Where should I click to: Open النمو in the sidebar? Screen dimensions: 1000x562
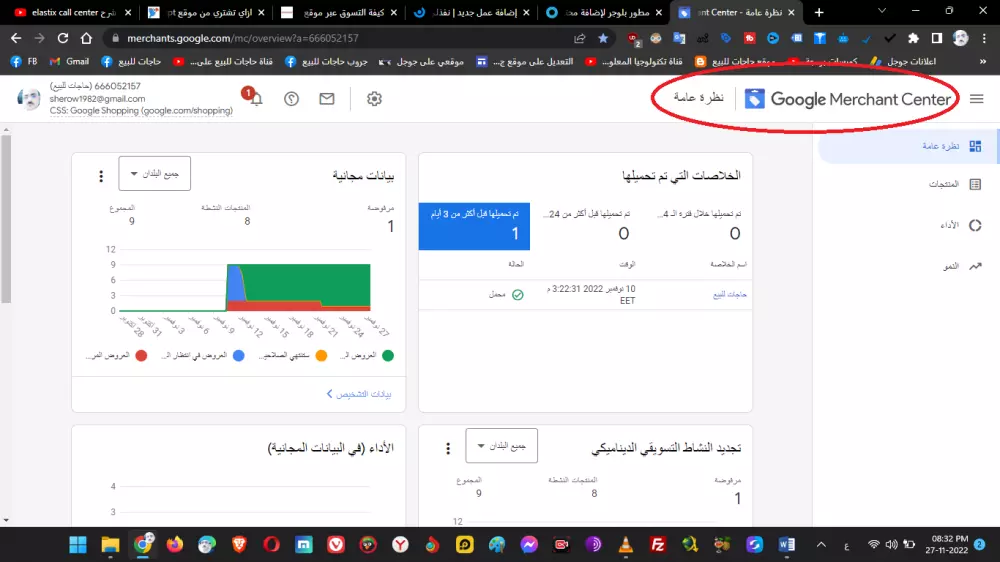point(962,266)
